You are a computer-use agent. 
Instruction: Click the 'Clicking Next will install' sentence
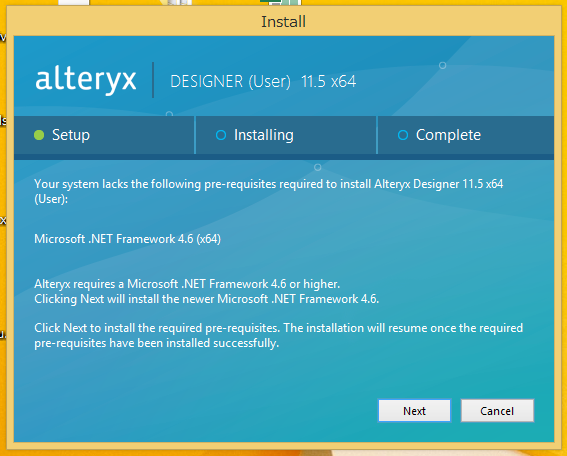coord(206,299)
